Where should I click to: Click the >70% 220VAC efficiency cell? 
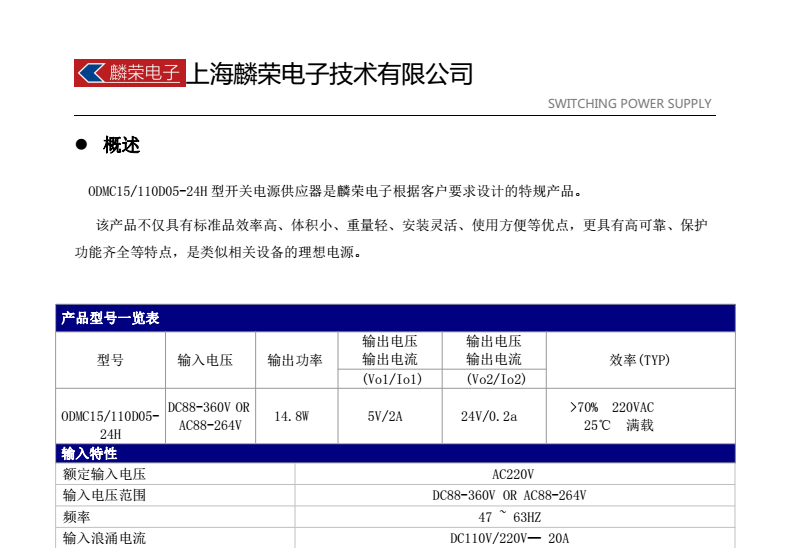click(x=640, y=416)
